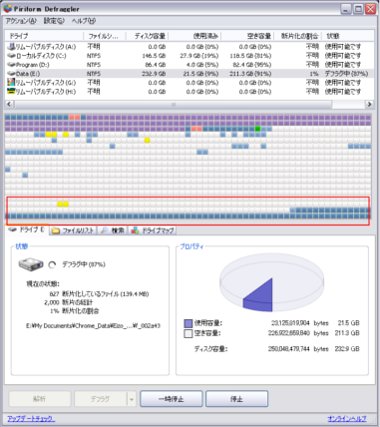
Task: Select Program (D:) drive icon
Action: tap(11, 65)
